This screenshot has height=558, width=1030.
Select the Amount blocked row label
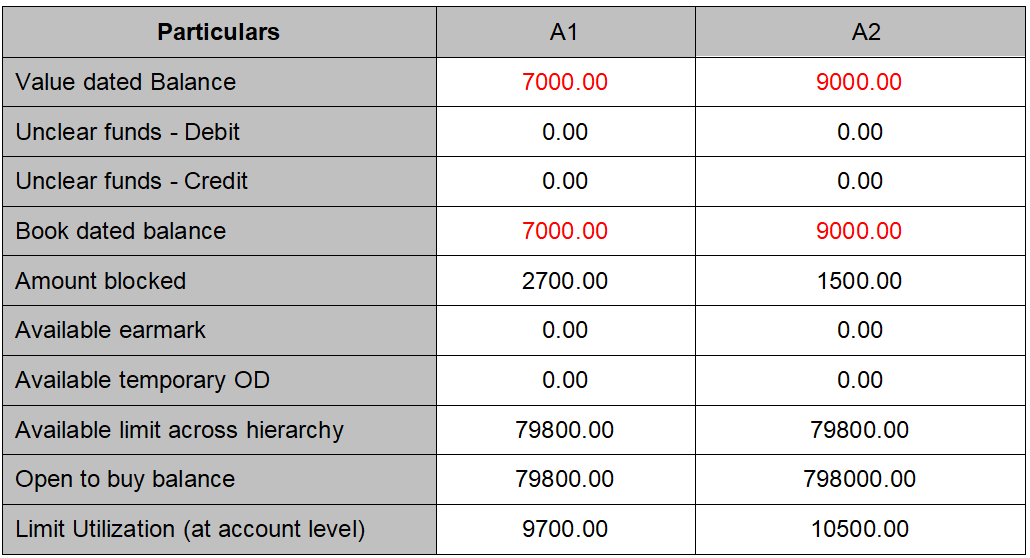tap(101, 281)
